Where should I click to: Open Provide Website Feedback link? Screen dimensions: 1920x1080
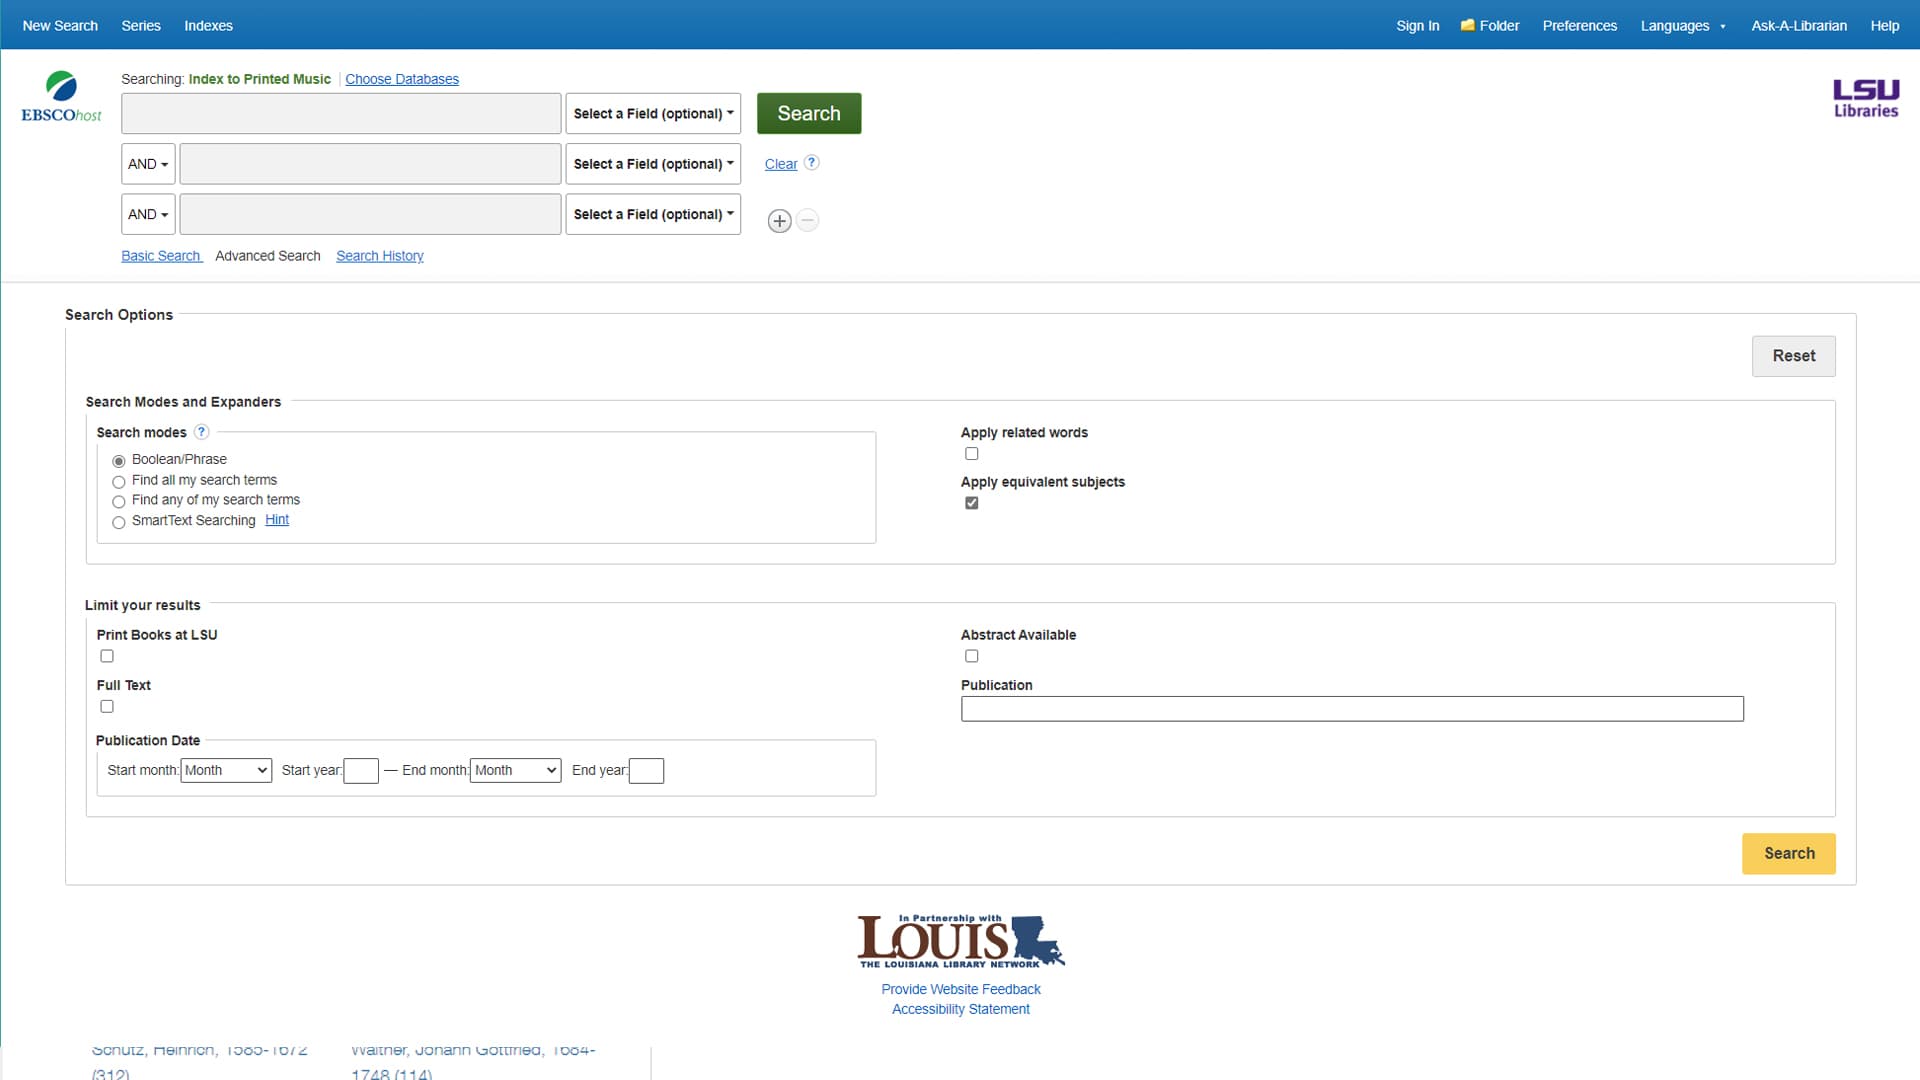961,989
